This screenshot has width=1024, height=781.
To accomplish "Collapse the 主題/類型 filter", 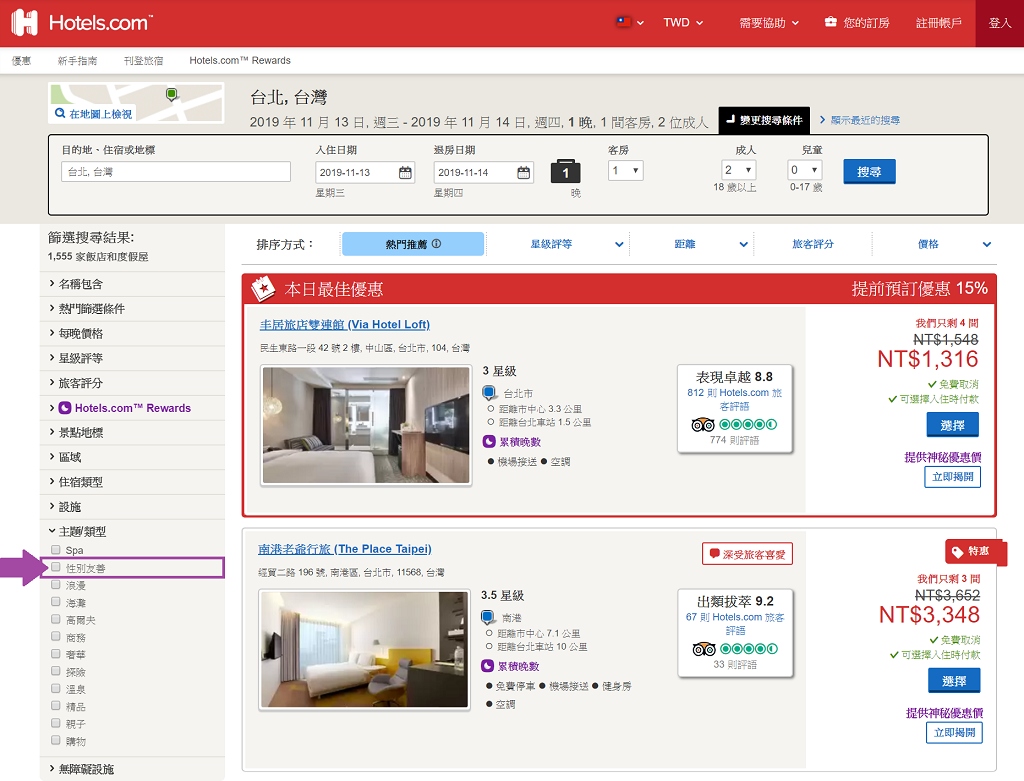I will [x=133, y=532].
